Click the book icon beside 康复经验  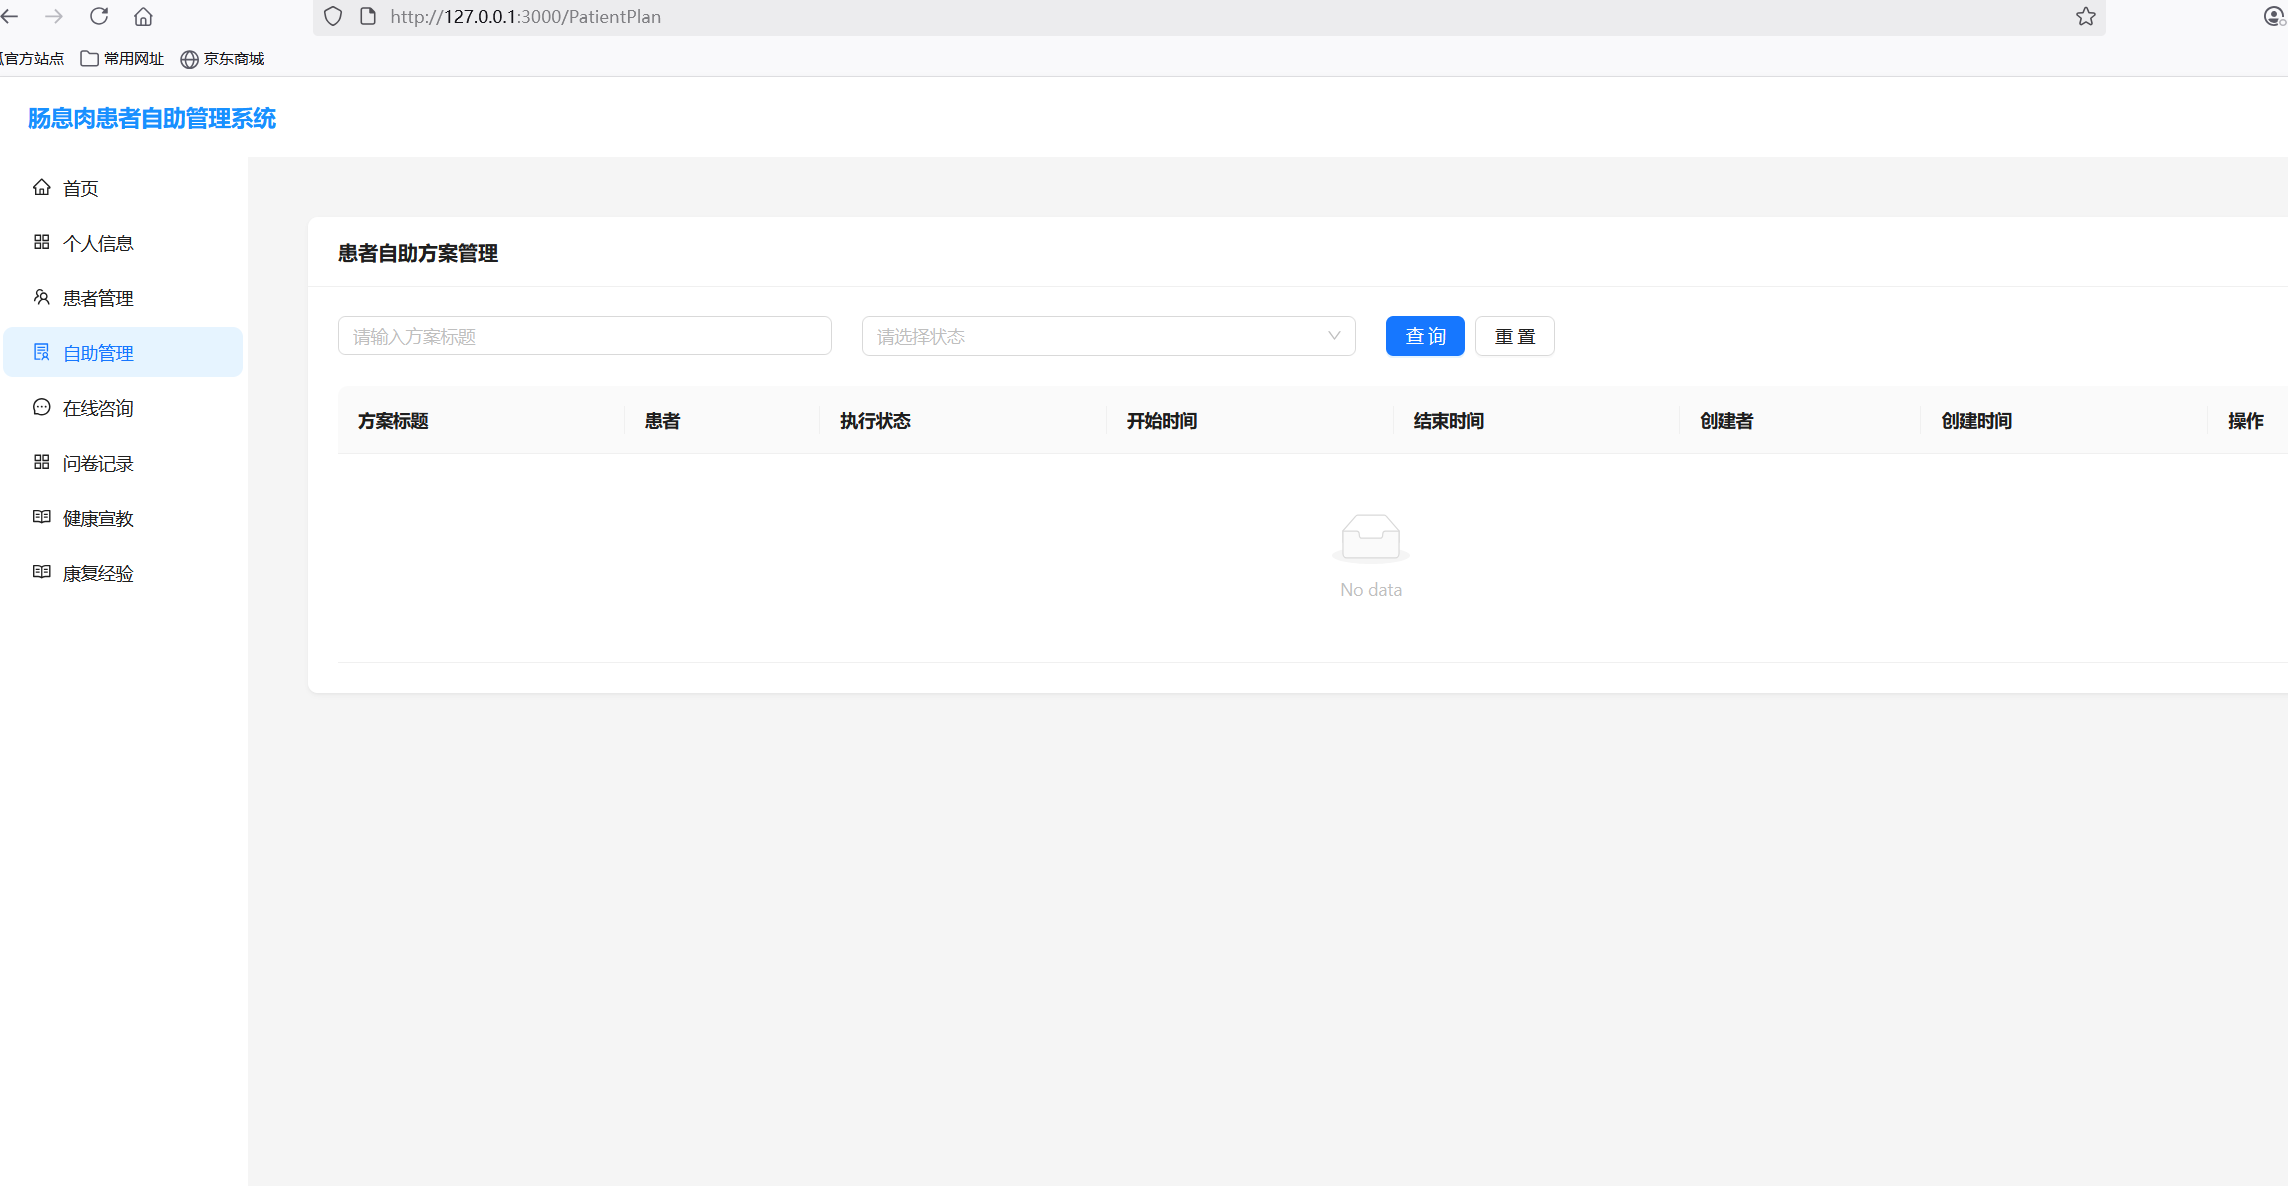click(x=41, y=572)
